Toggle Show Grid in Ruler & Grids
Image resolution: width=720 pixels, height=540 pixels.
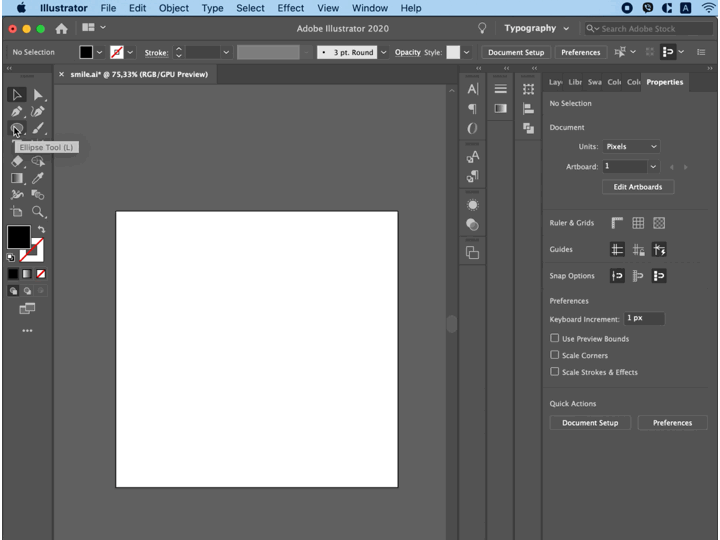638,223
